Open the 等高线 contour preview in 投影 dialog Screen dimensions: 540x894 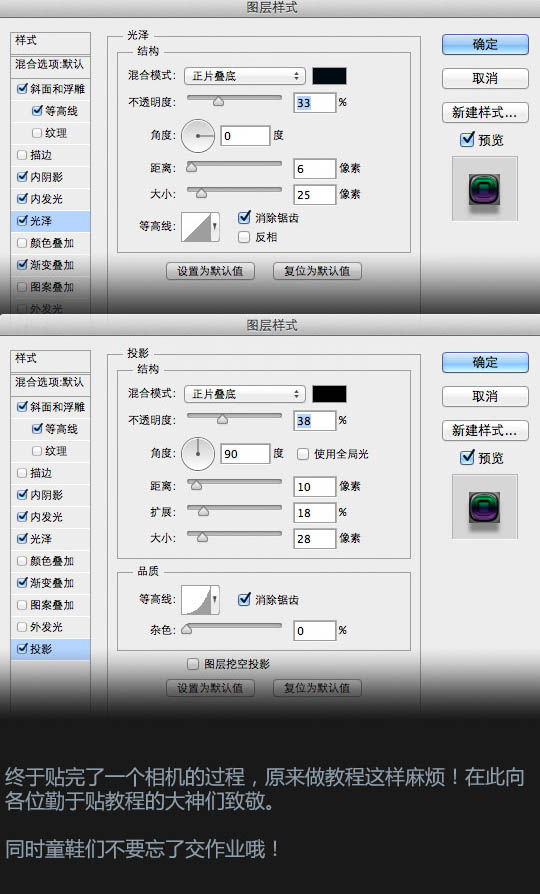pyautogui.click(x=196, y=599)
